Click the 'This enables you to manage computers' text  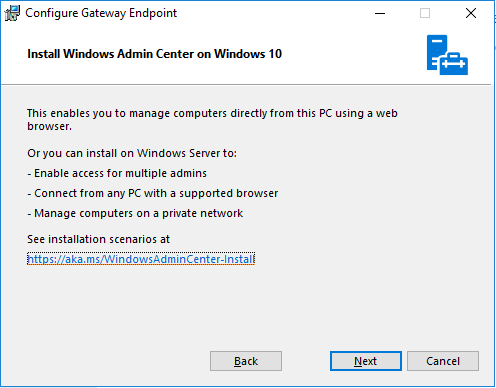pos(212,120)
